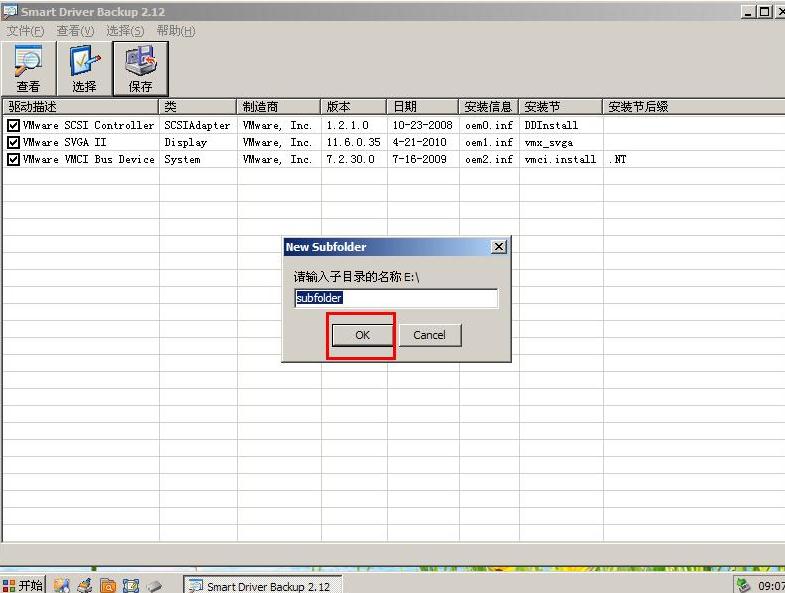The width and height of the screenshot is (785, 593).
Task: Uncheck the VMware SCSI Controller checkbox
Action: point(14,125)
